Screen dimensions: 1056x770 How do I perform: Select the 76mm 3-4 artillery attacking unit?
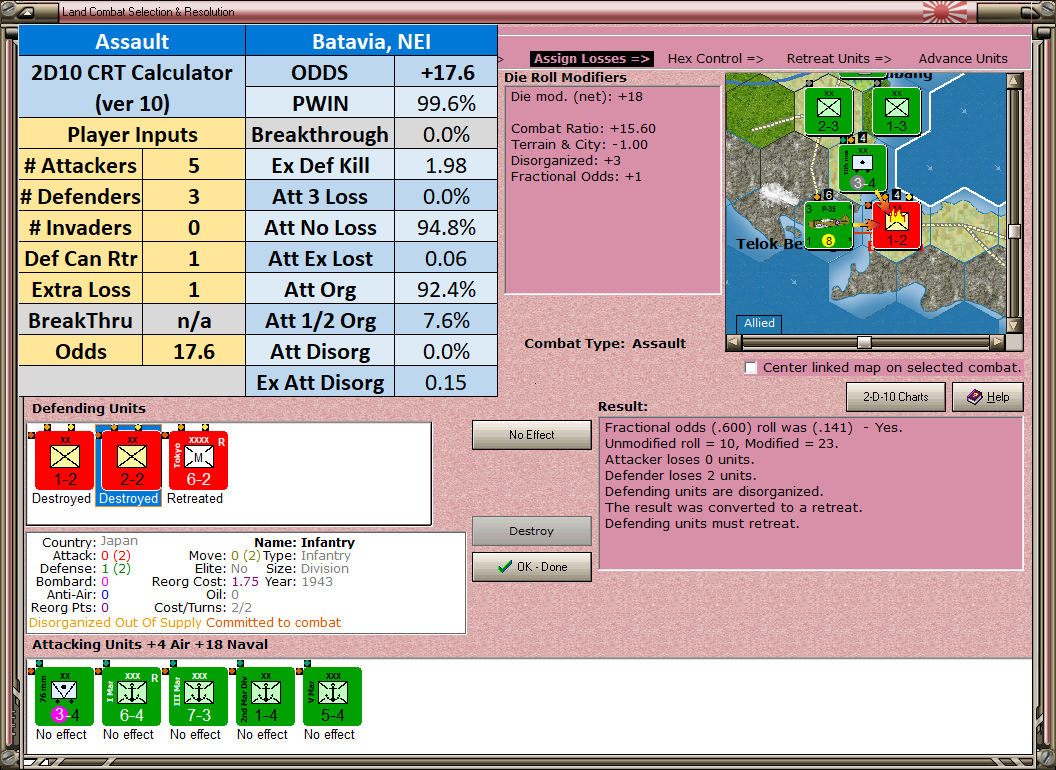pos(64,696)
